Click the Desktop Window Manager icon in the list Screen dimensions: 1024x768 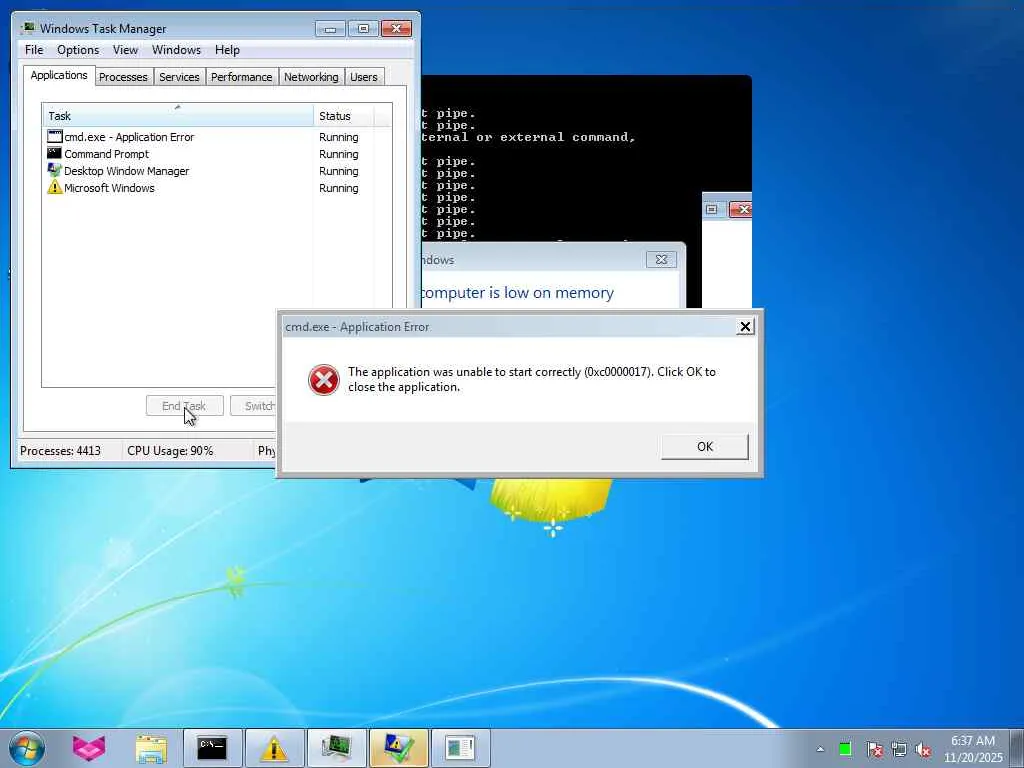(54, 170)
